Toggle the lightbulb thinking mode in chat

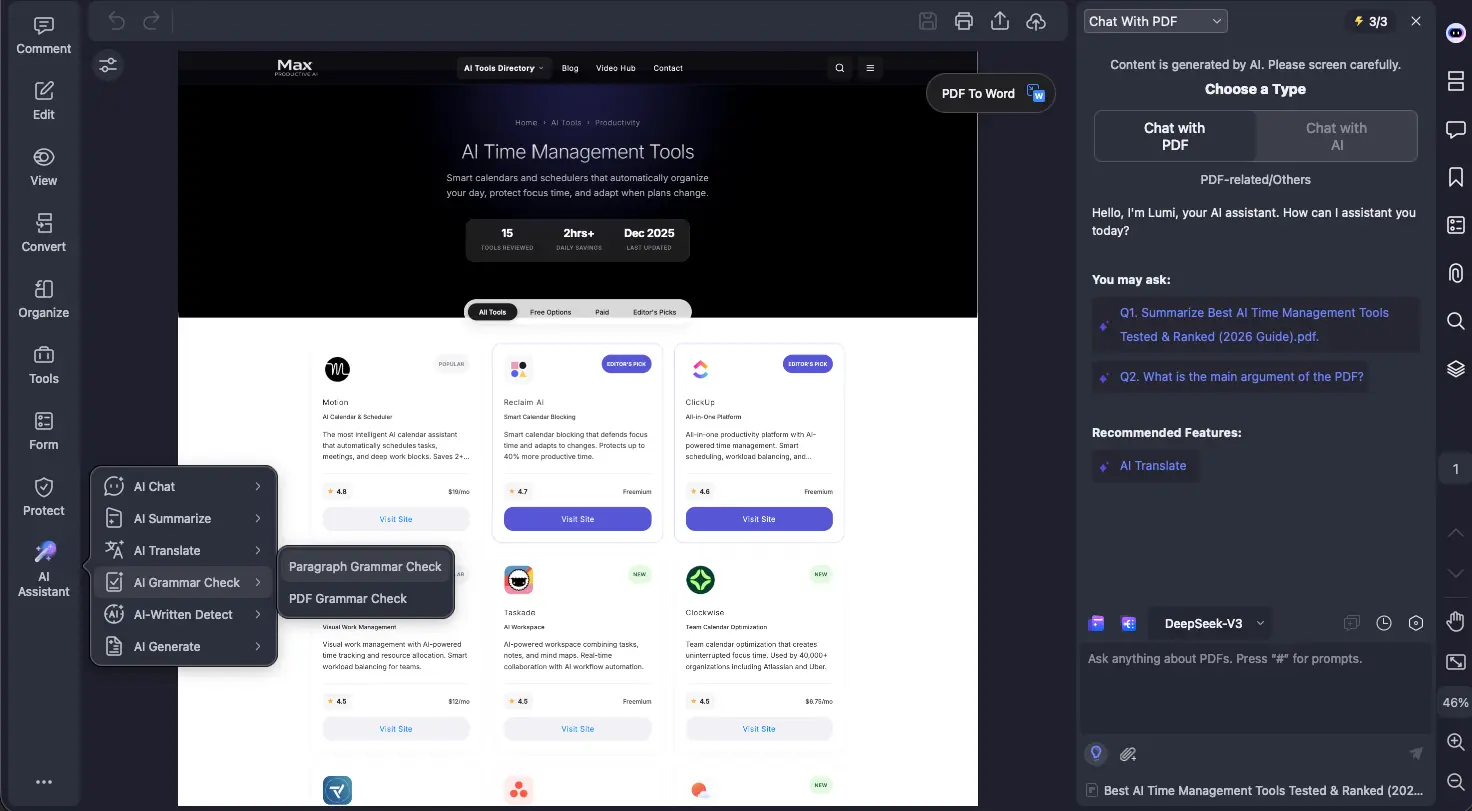(1095, 753)
